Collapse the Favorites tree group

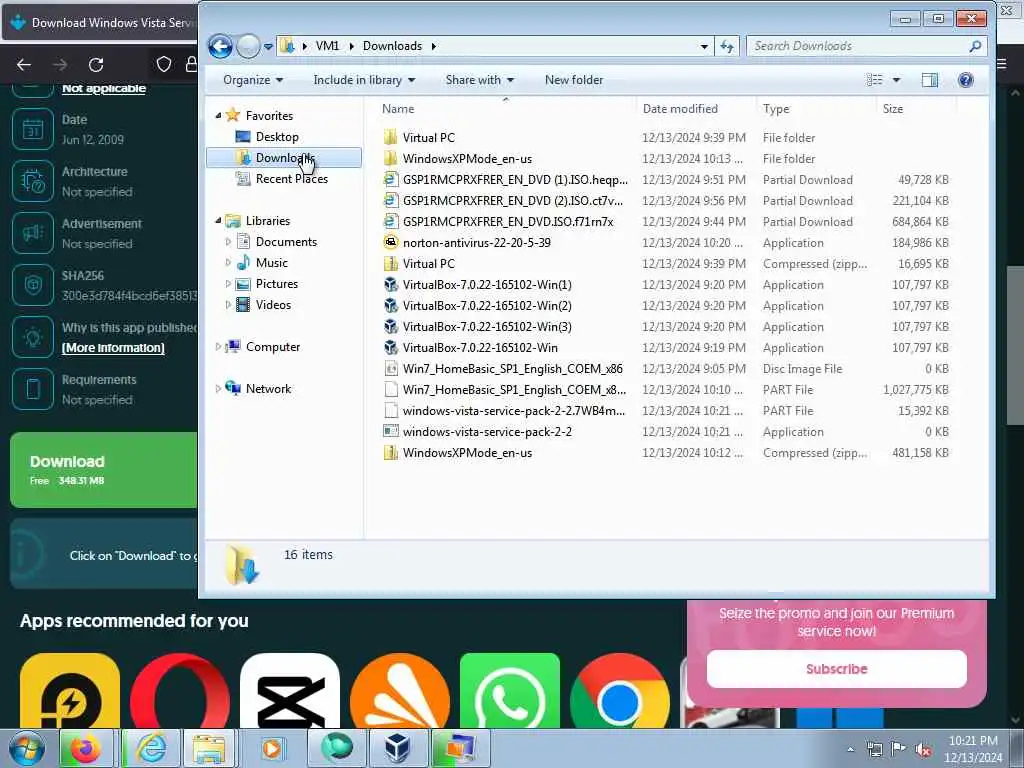pyautogui.click(x=218, y=116)
